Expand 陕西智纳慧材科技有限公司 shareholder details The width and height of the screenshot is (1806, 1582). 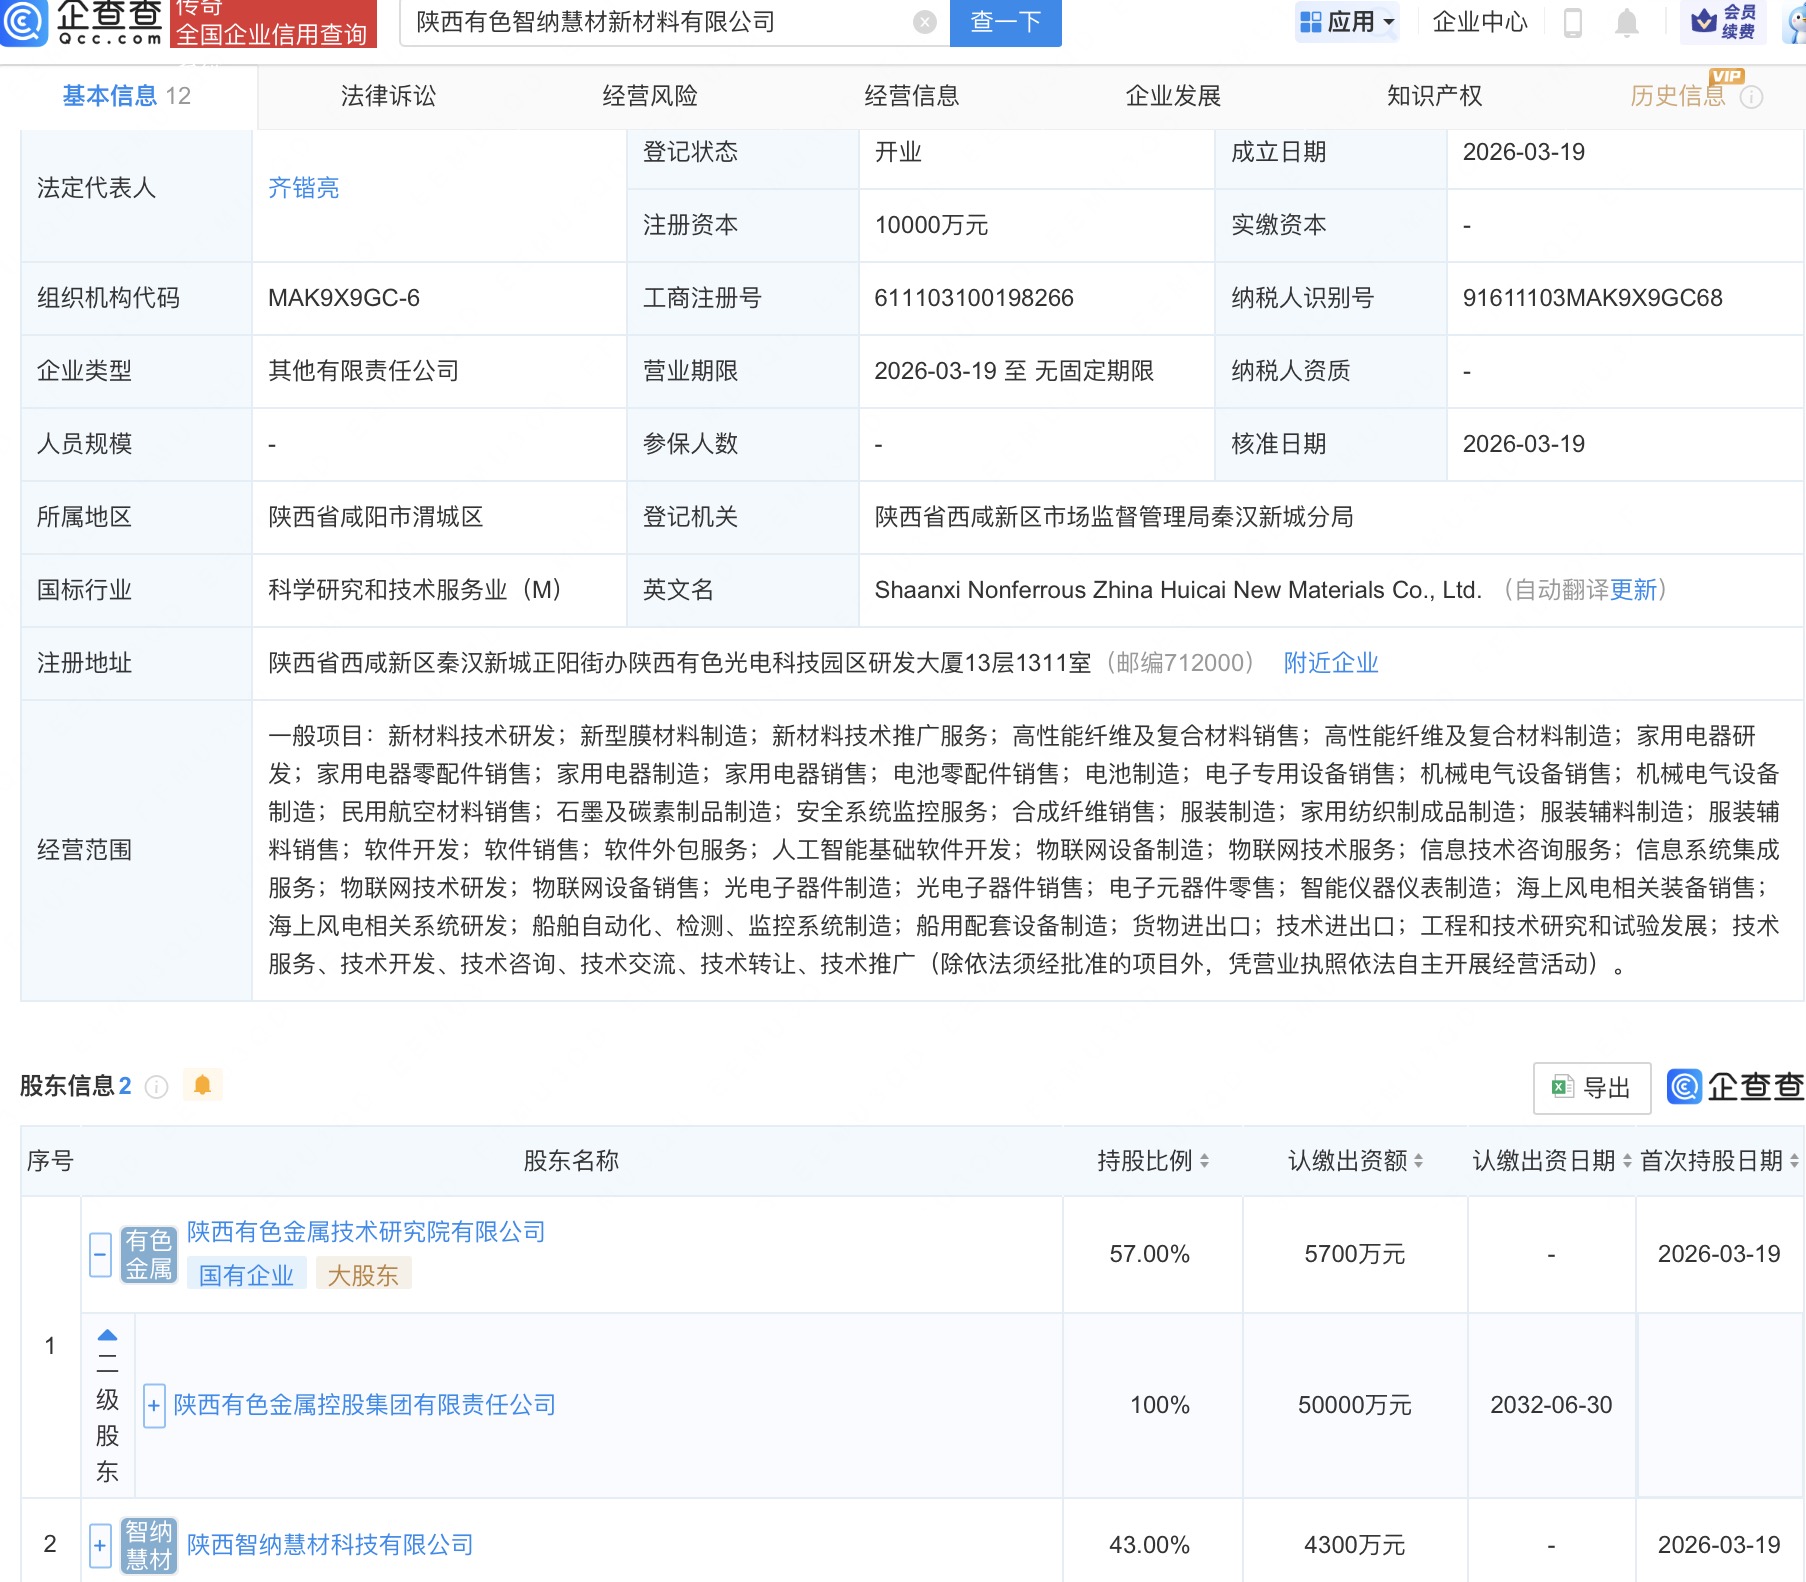click(99, 1545)
